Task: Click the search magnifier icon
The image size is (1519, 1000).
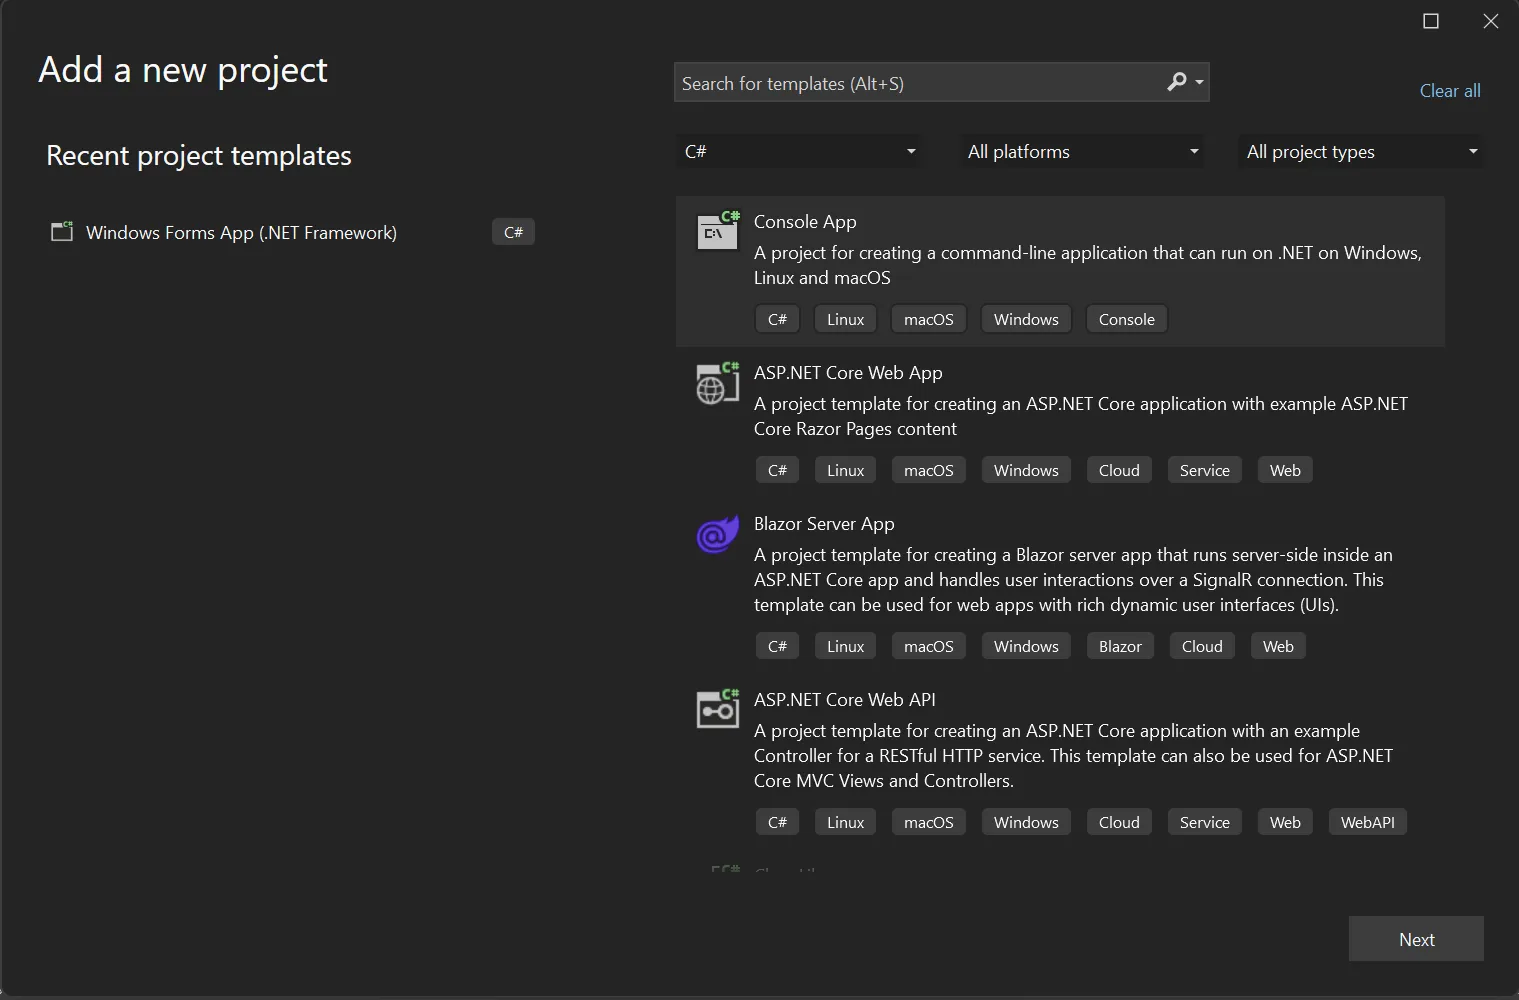Action: [x=1177, y=82]
